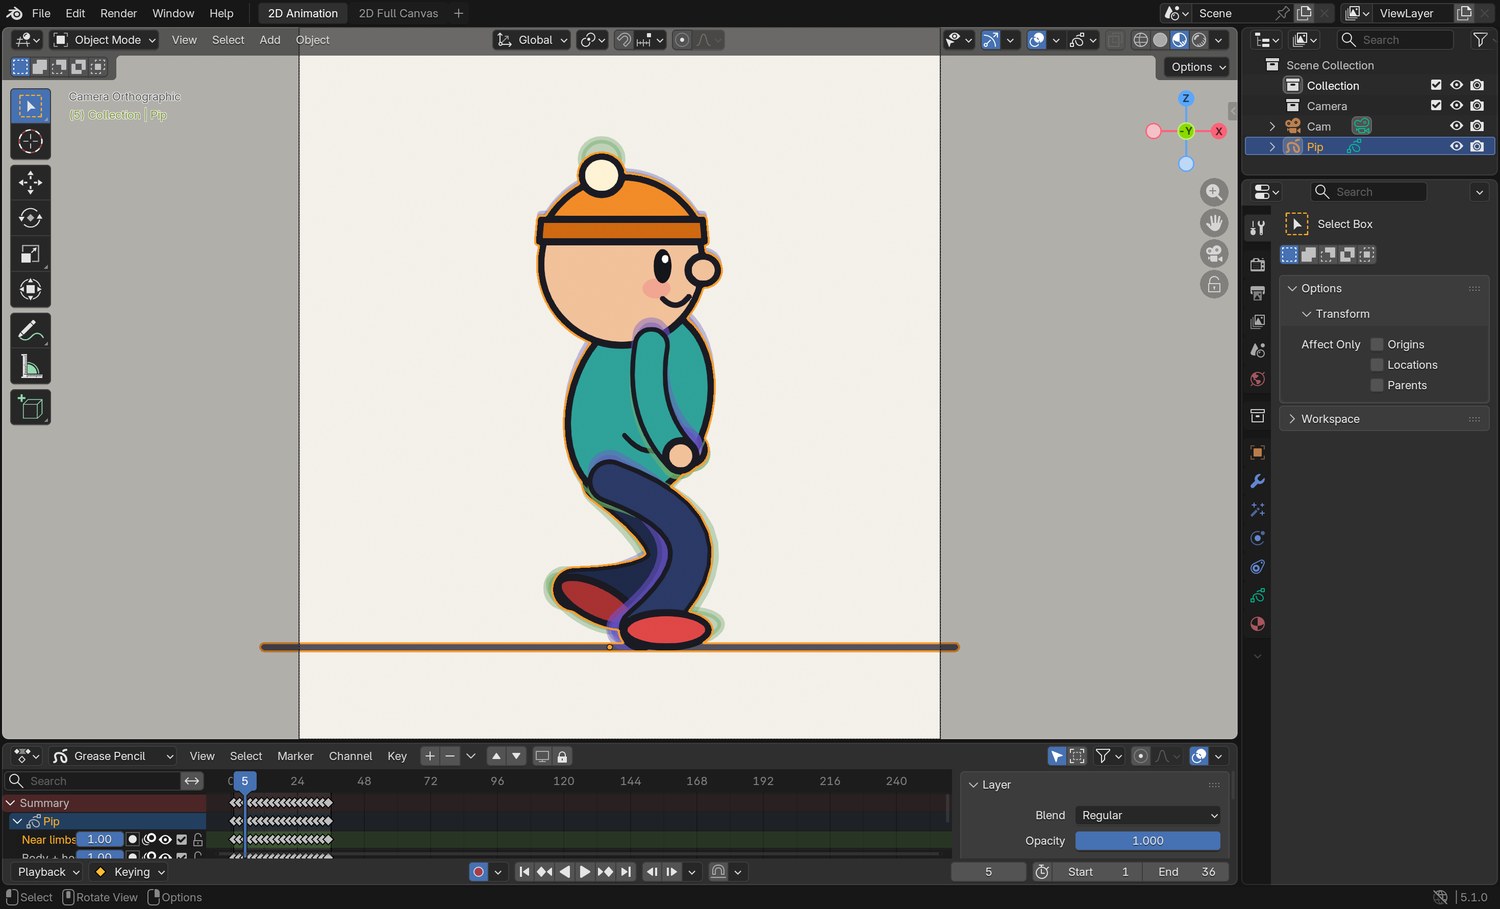The image size is (1500, 909).
Task: Jump to the end frame
Action: click(626, 872)
